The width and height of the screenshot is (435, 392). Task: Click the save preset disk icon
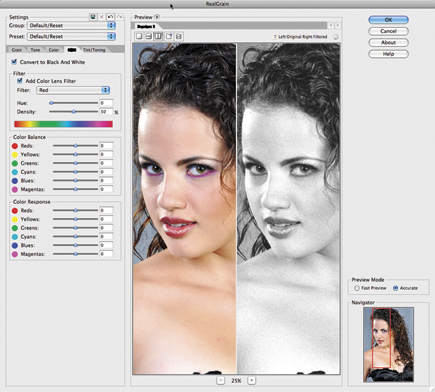(x=93, y=17)
